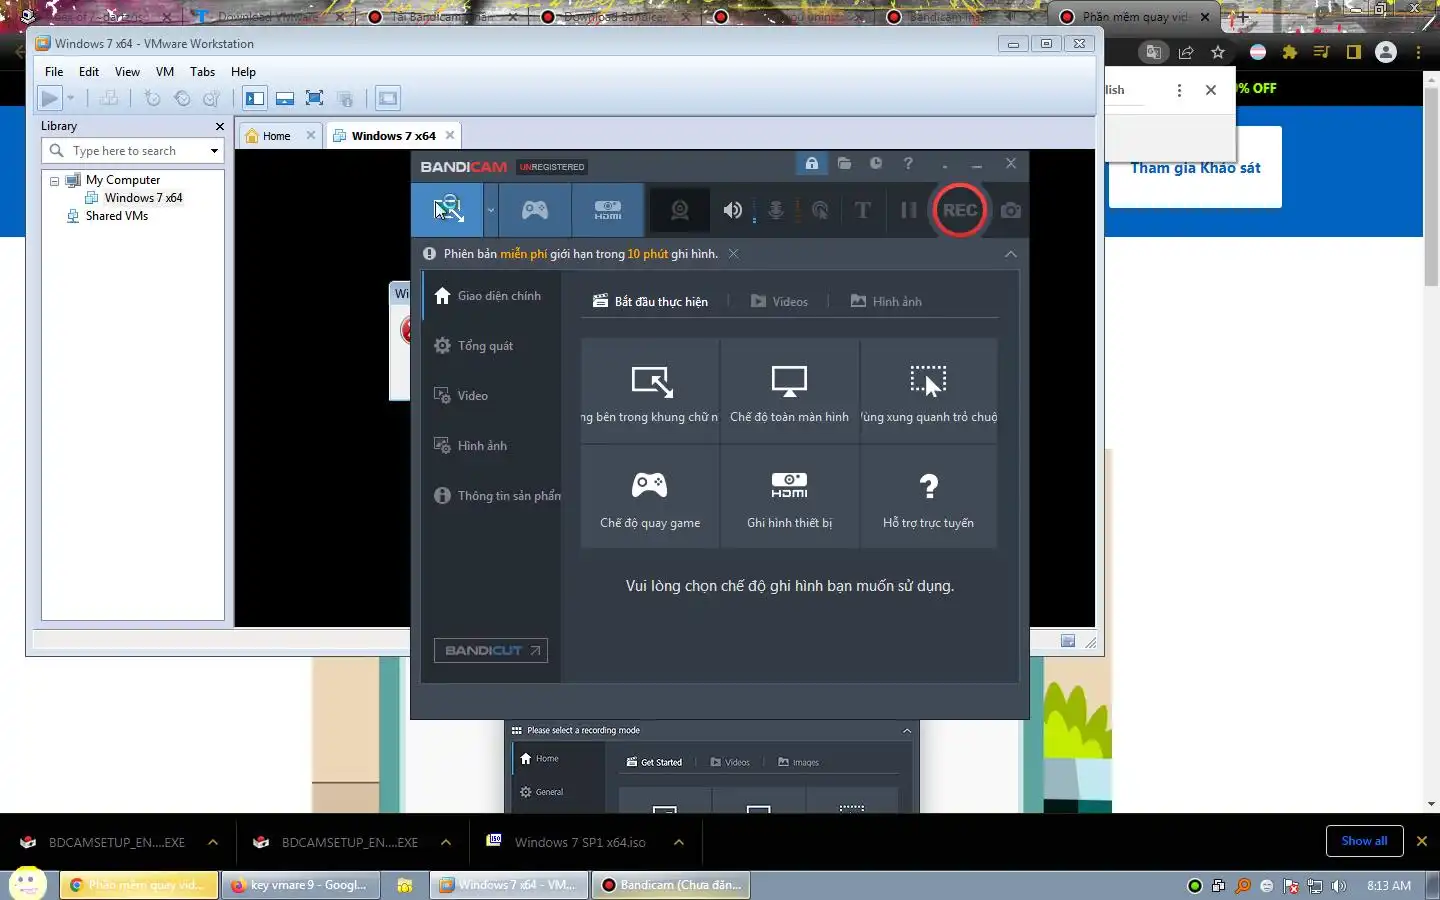This screenshot has height=900, width=1440.
Task: Choose Chế độ toàn màn hình tile
Action: (789, 391)
